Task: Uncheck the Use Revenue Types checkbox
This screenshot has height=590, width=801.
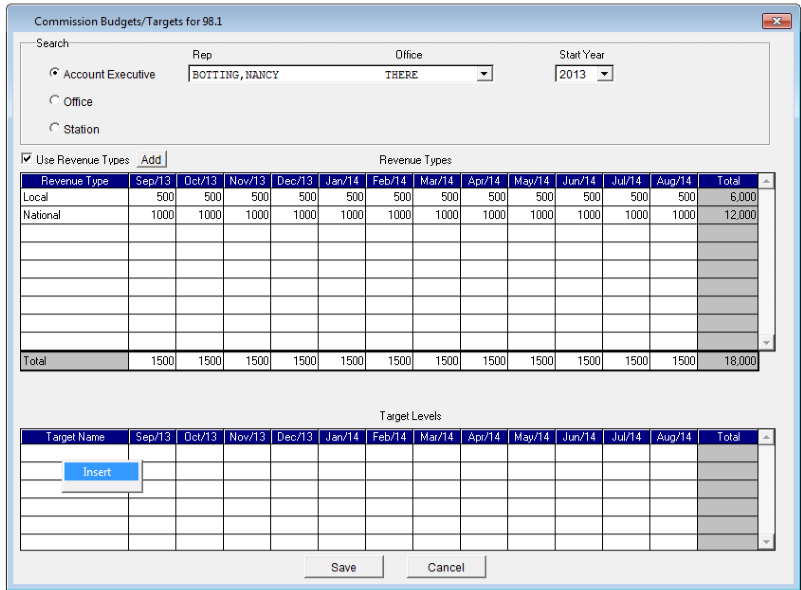Action: click(27, 160)
